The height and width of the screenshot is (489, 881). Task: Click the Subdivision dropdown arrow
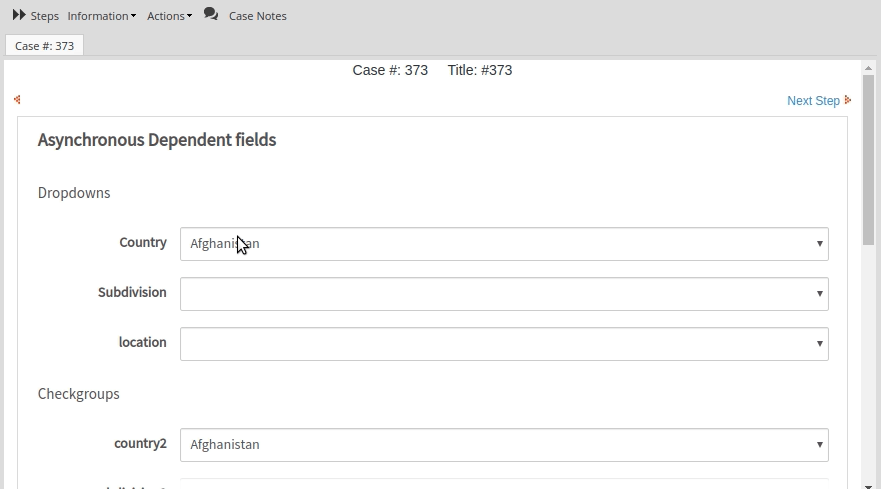pos(819,294)
